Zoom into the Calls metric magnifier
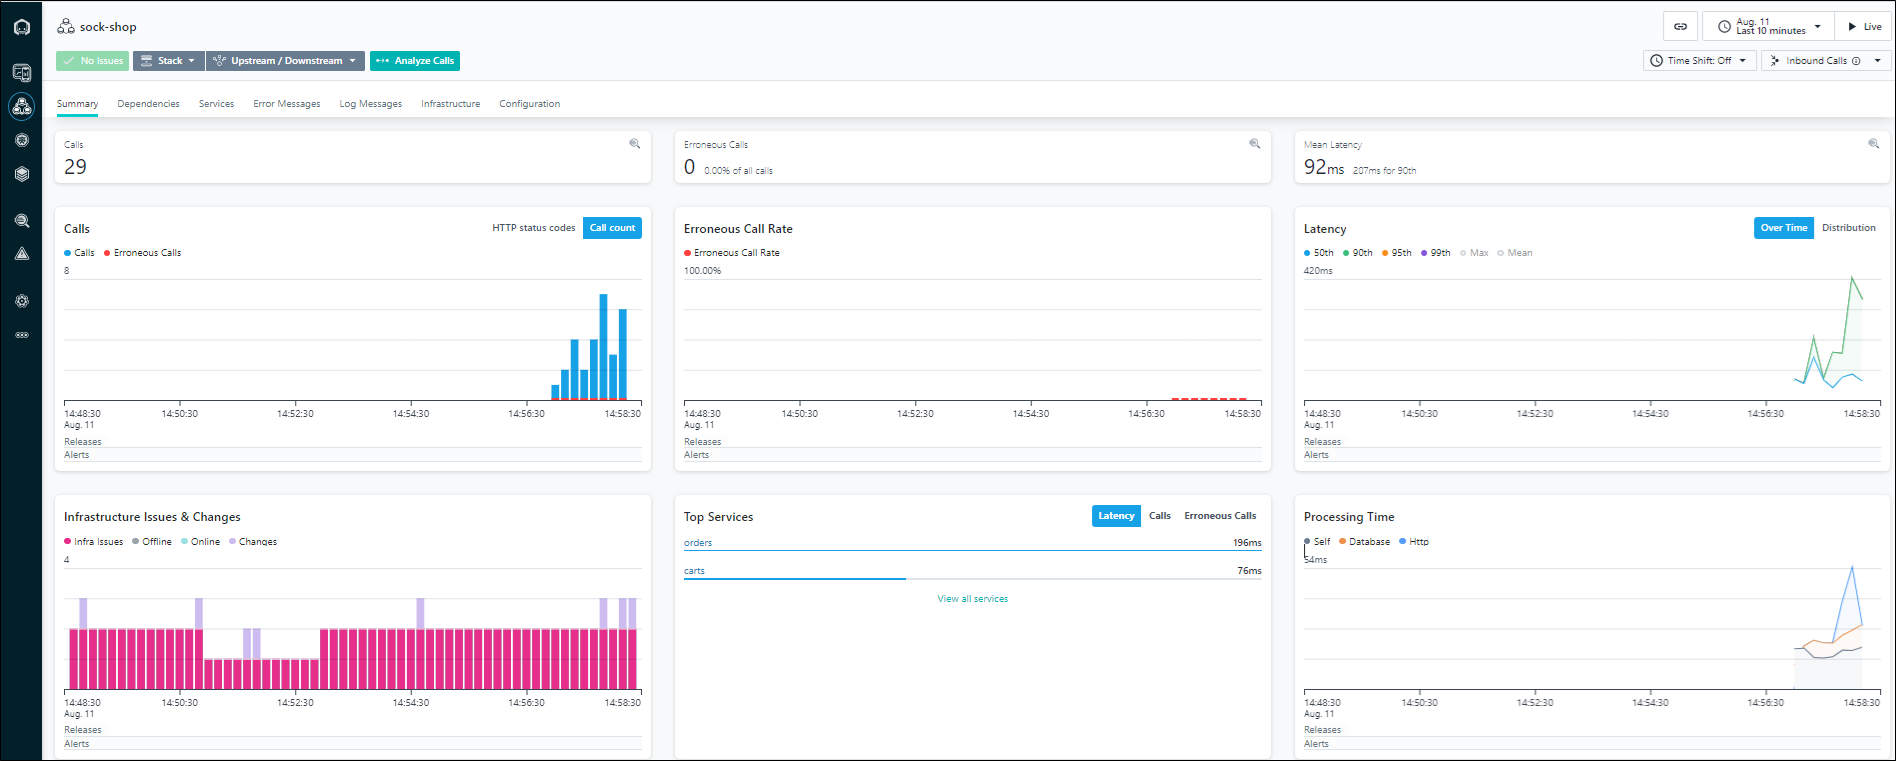The width and height of the screenshot is (1896, 761). tap(635, 144)
